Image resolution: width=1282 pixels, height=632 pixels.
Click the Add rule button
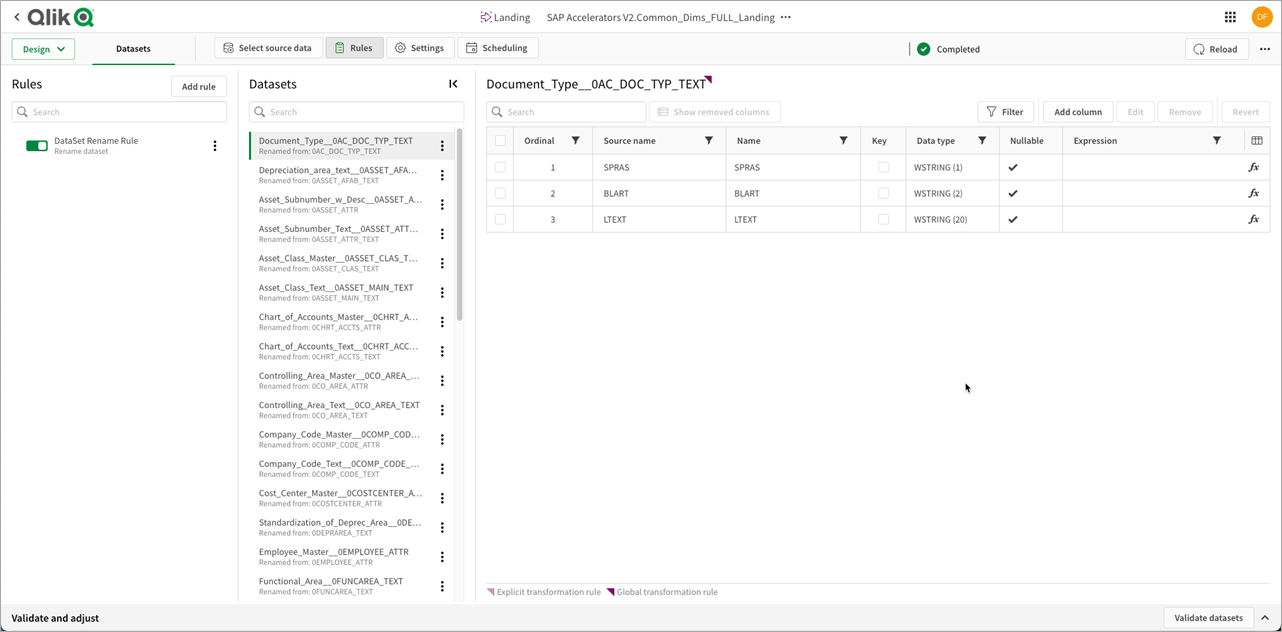[x=199, y=87]
